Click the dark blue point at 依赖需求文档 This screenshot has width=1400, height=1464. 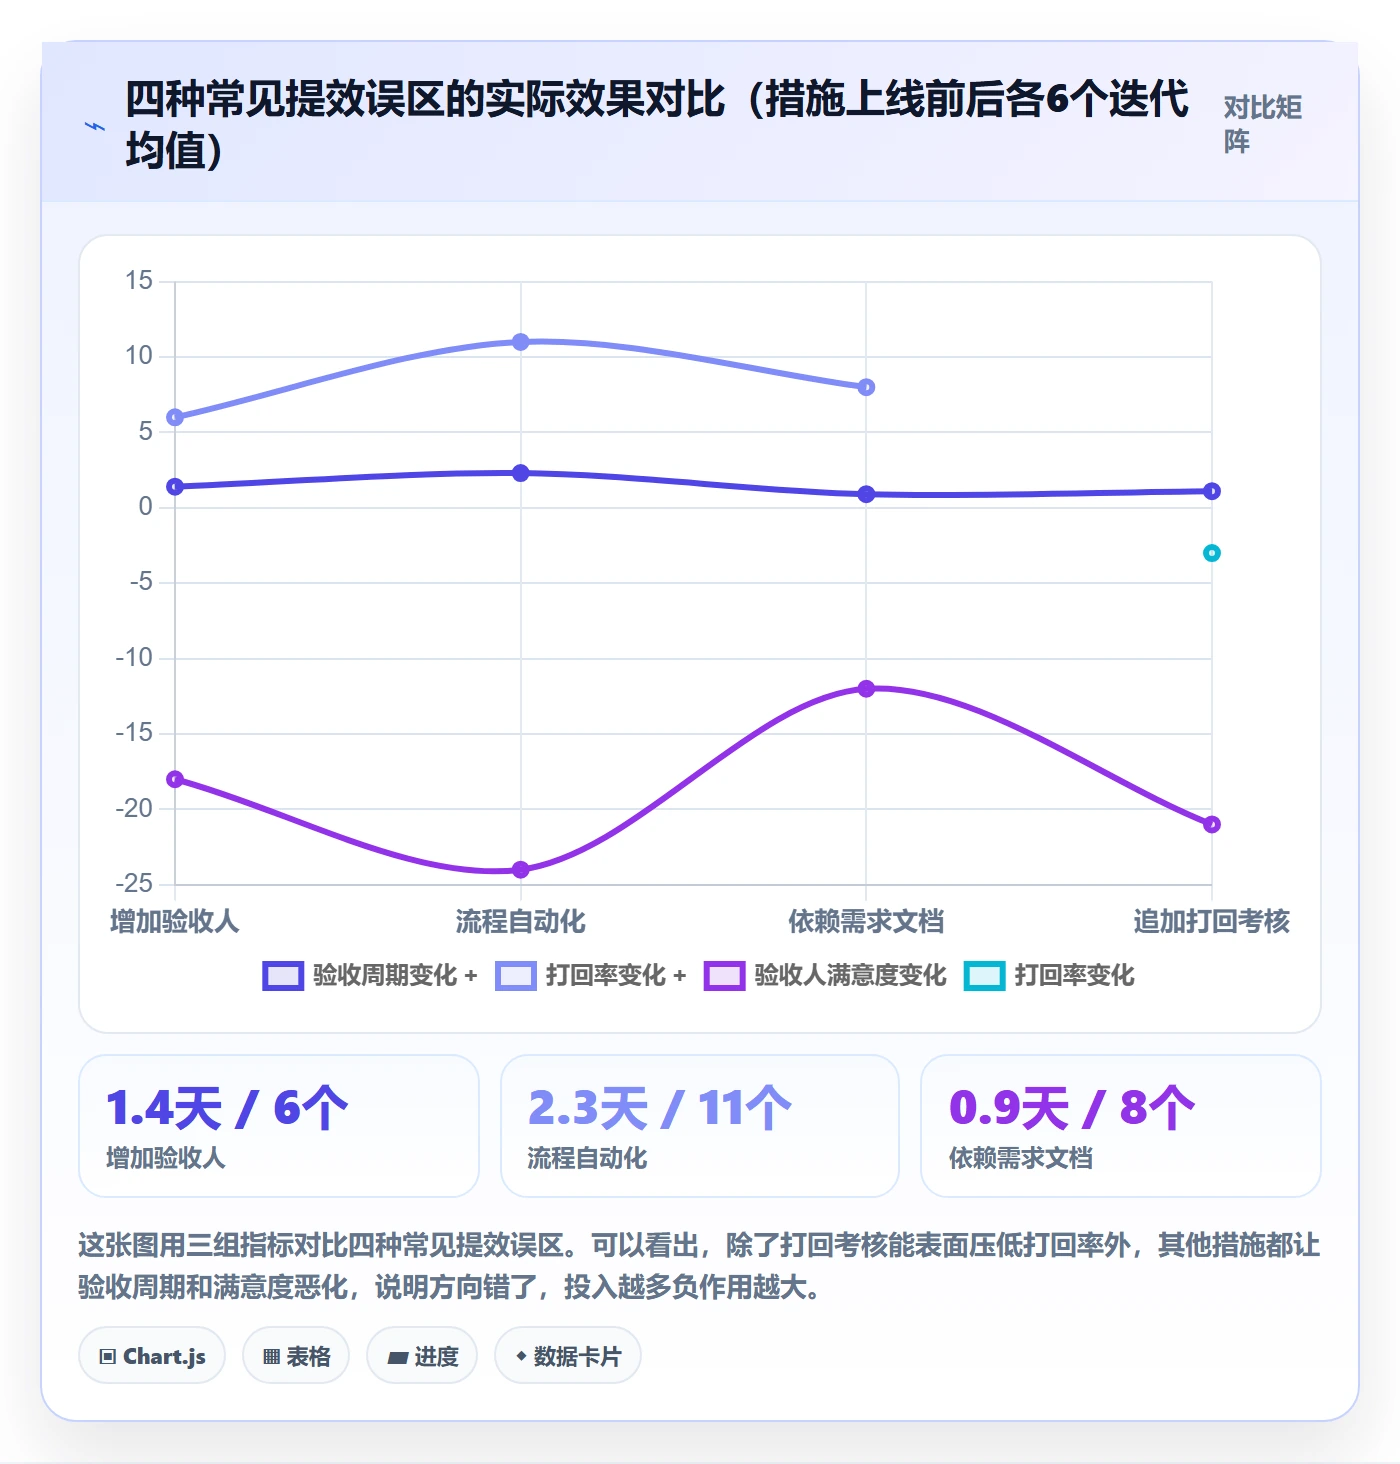click(867, 494)
